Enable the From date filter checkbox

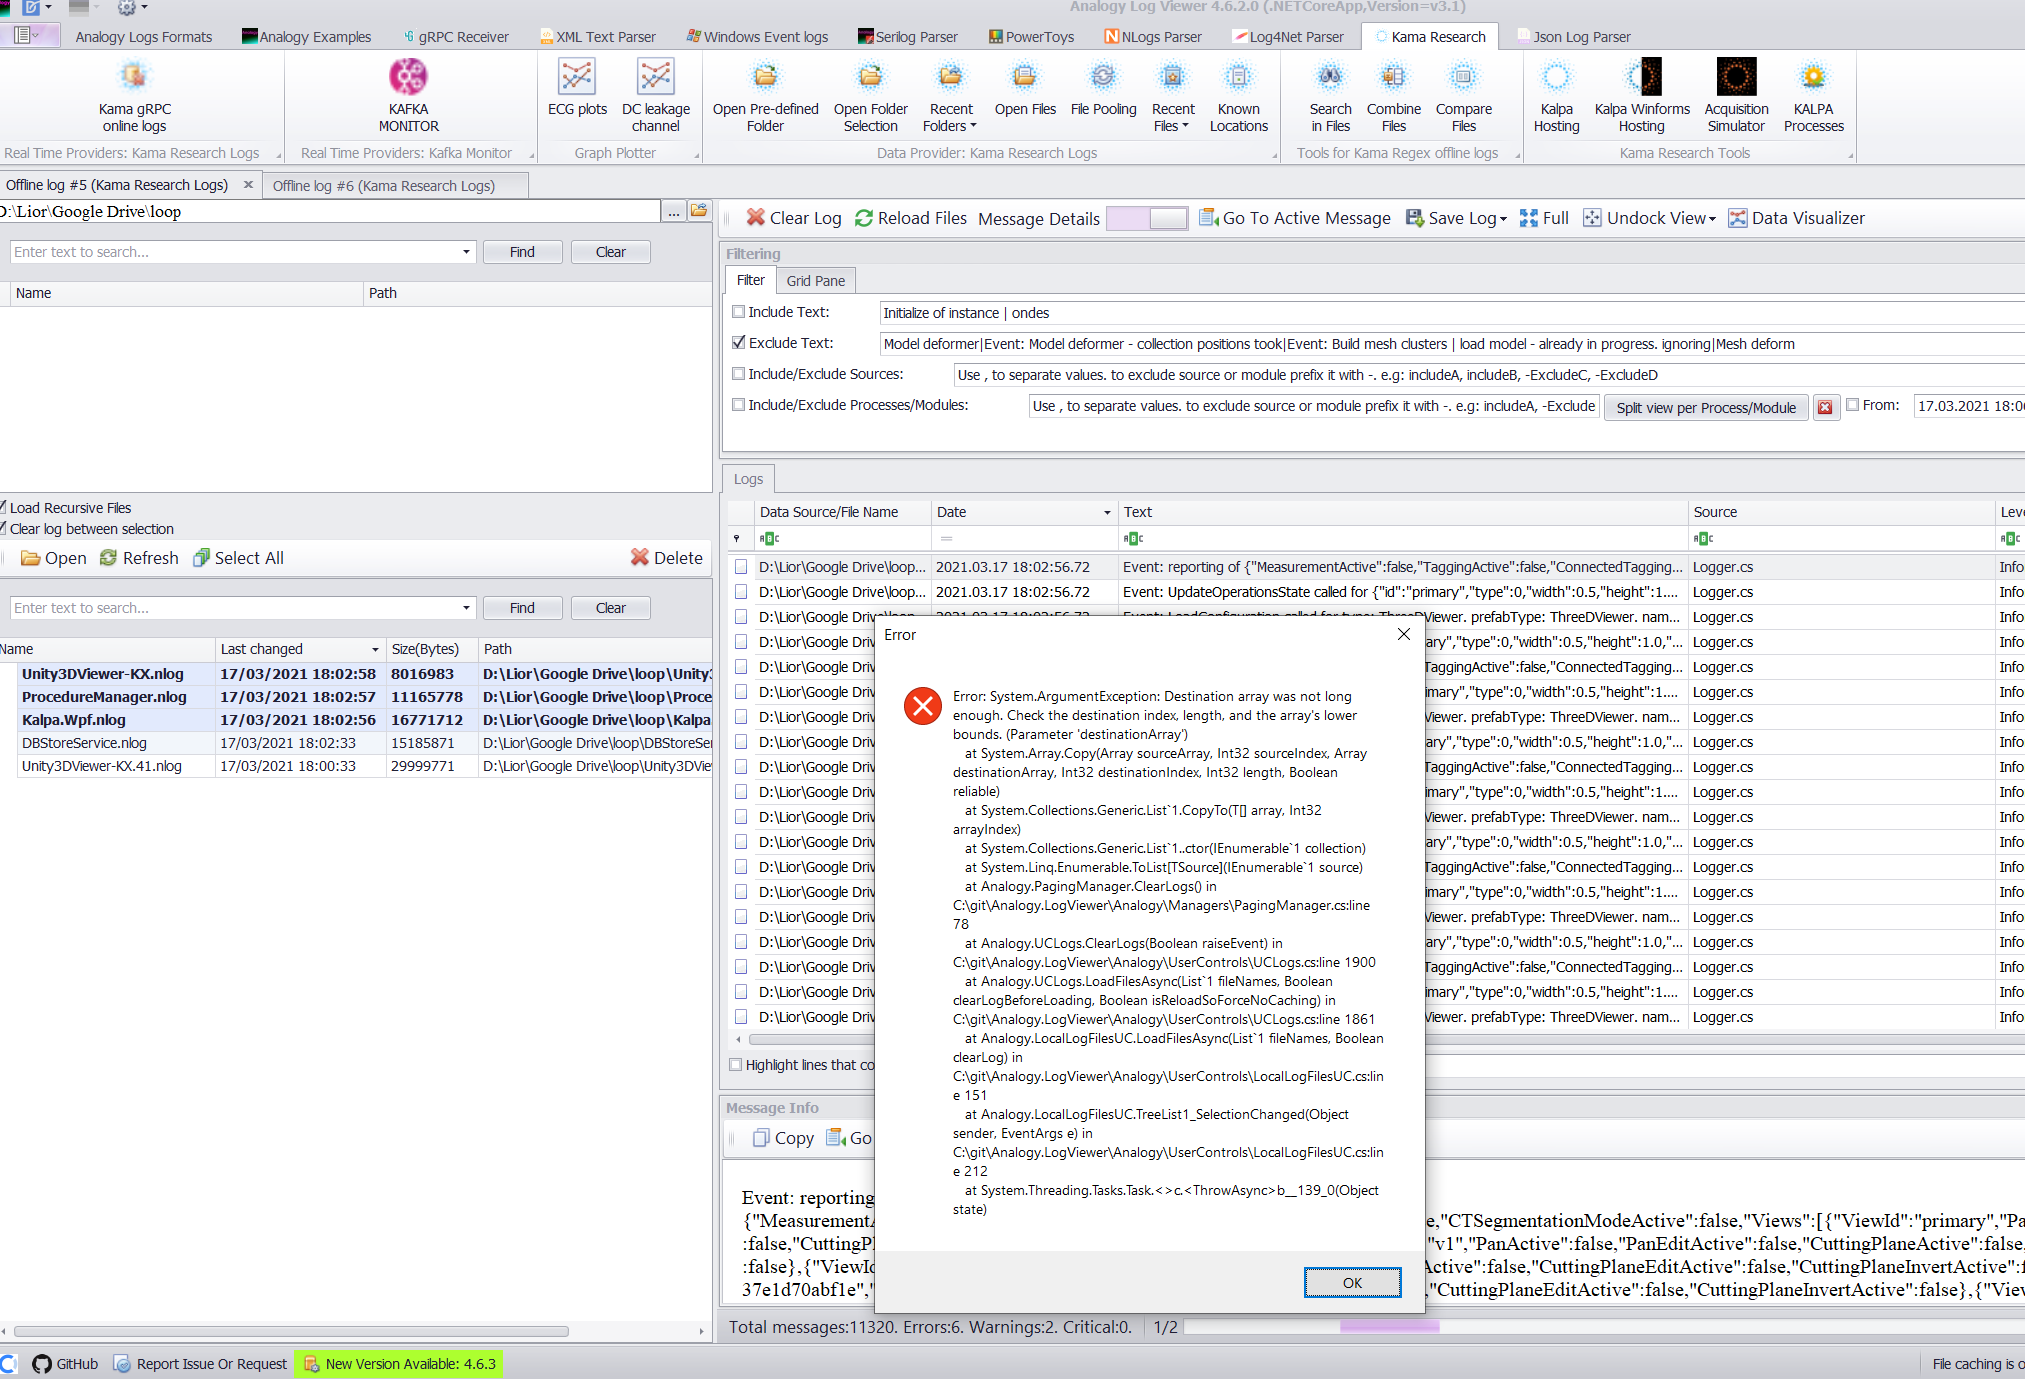pyautogui.click(x=1852, y=405)
